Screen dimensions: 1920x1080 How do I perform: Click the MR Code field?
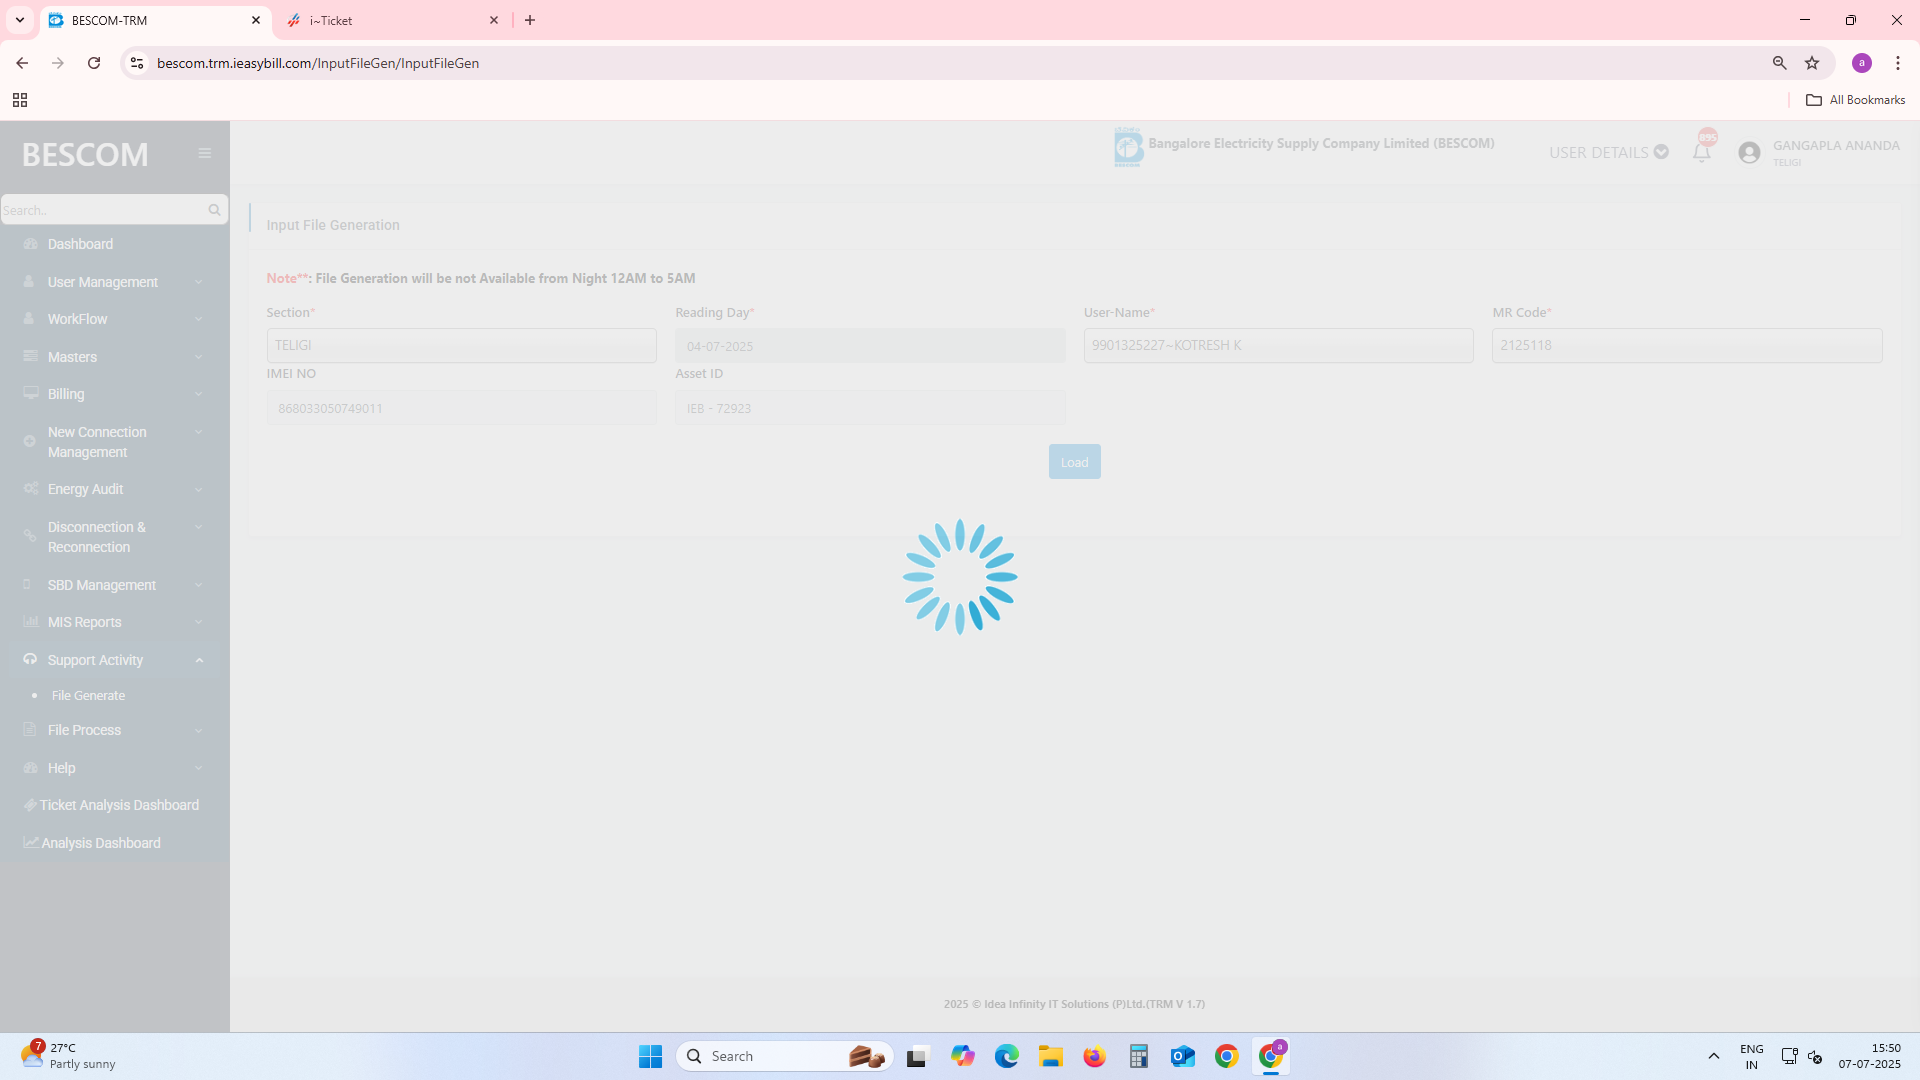pos(1687,345)
